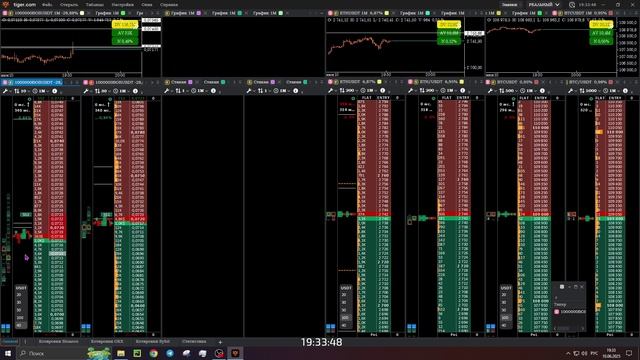Open settings wrench in ETH/USDT order book panel

point(411,91)
